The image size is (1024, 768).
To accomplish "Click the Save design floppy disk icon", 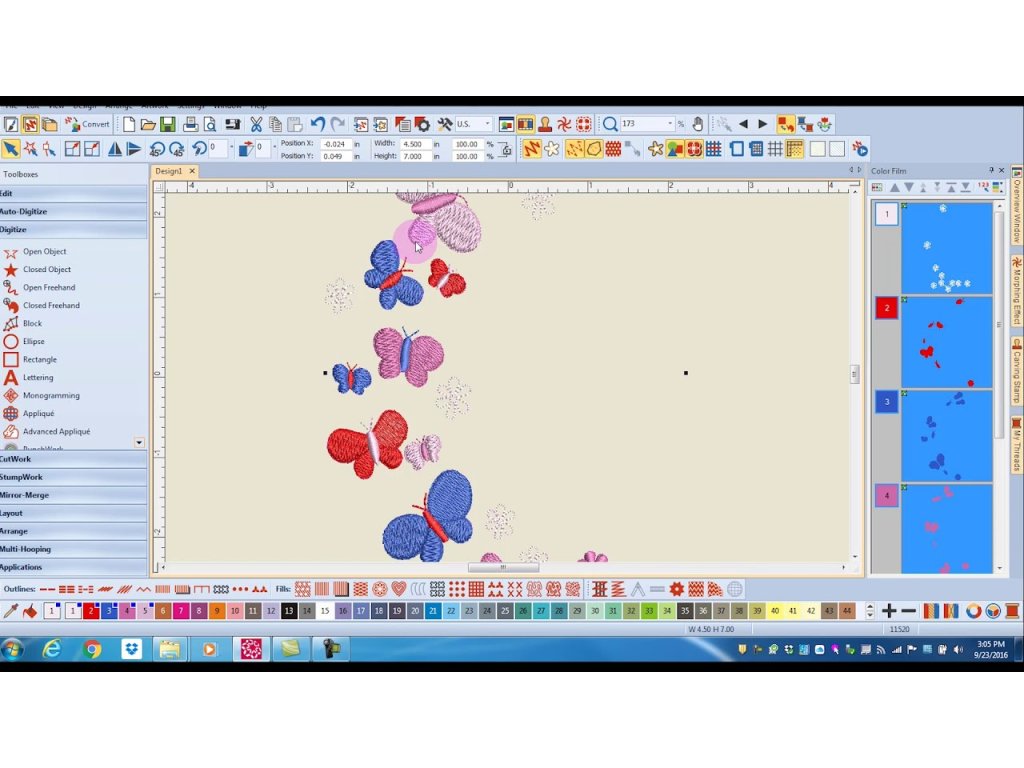I will pos(167,124).
